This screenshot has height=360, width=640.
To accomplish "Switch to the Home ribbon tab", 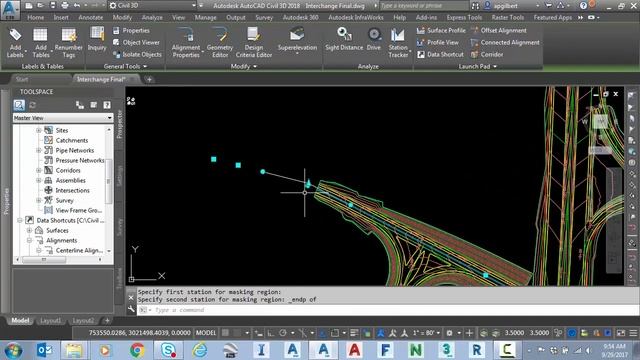I will click(36, 18).
